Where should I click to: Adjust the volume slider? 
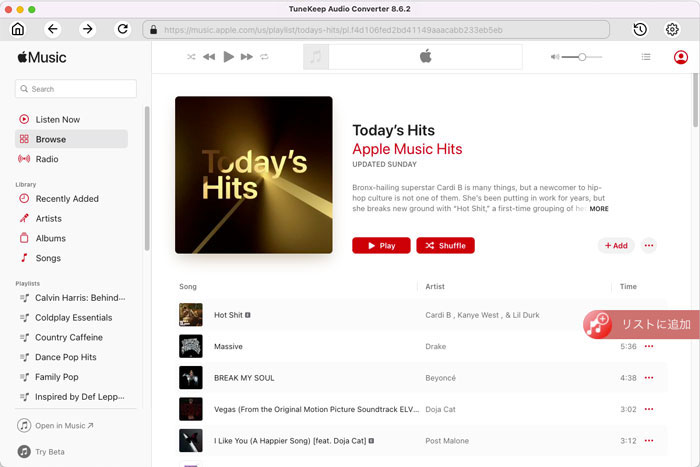click(582, 57)
